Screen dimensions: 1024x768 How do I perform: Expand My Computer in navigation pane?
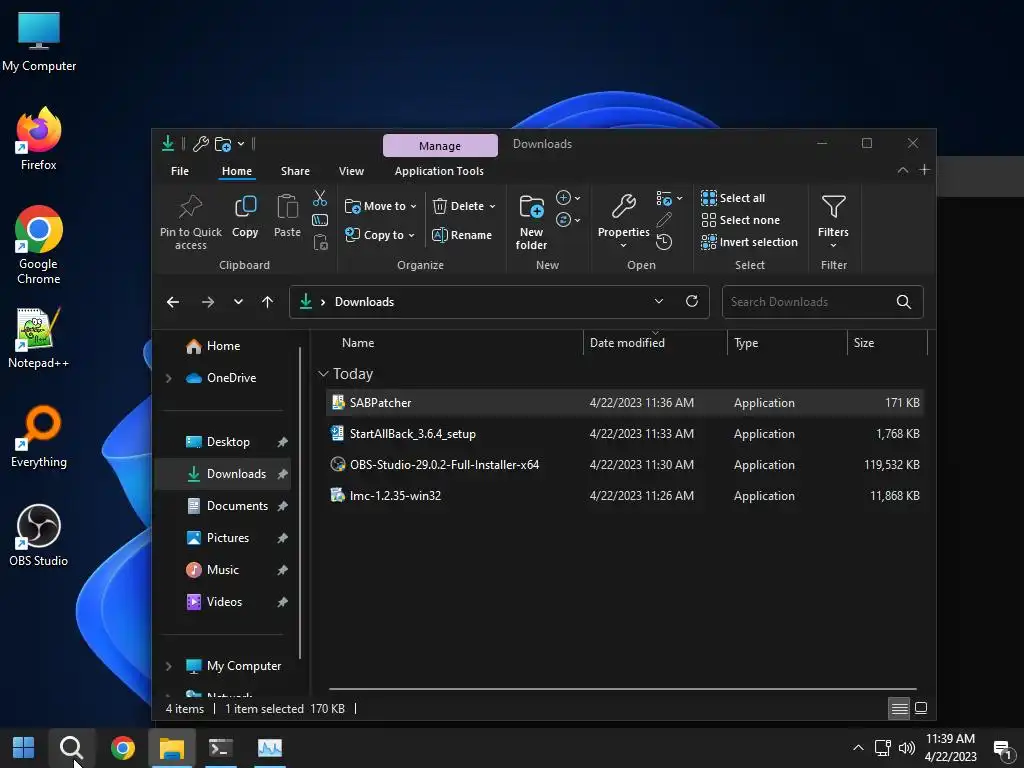(x=168, y=665)
